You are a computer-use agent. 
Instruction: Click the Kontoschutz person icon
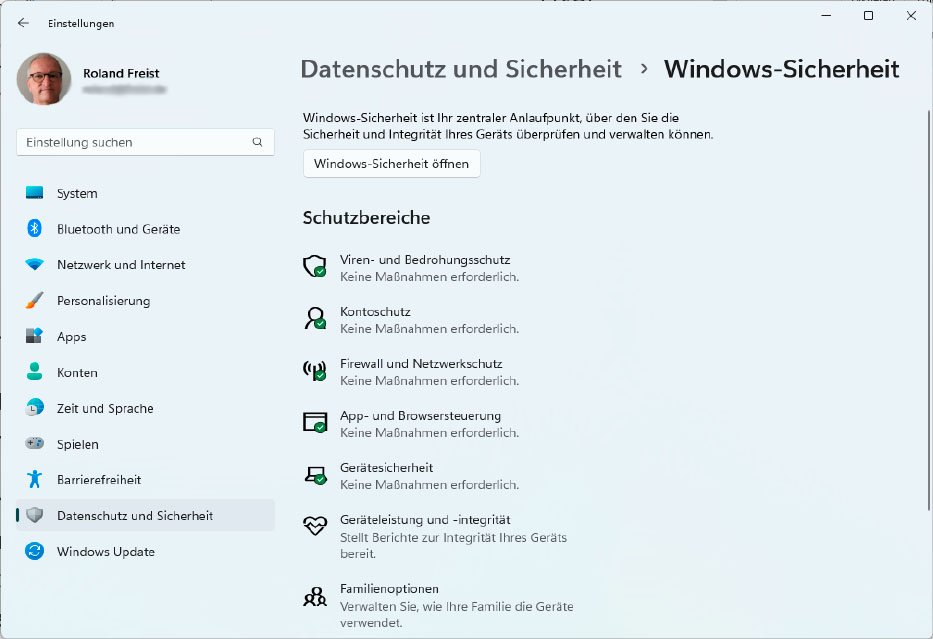point(314,318)
